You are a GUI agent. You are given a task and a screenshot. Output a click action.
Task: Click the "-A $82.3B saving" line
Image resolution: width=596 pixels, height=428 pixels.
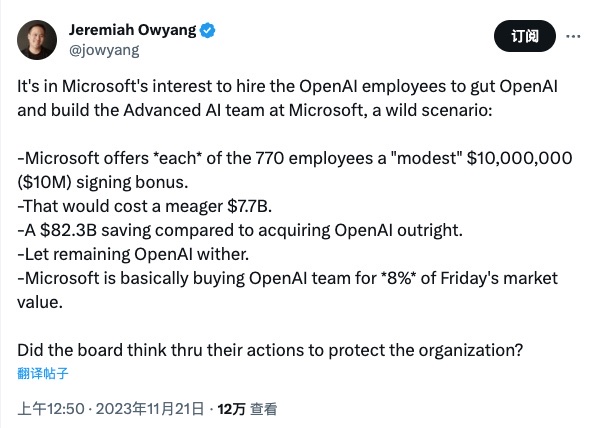pos(240,230)
